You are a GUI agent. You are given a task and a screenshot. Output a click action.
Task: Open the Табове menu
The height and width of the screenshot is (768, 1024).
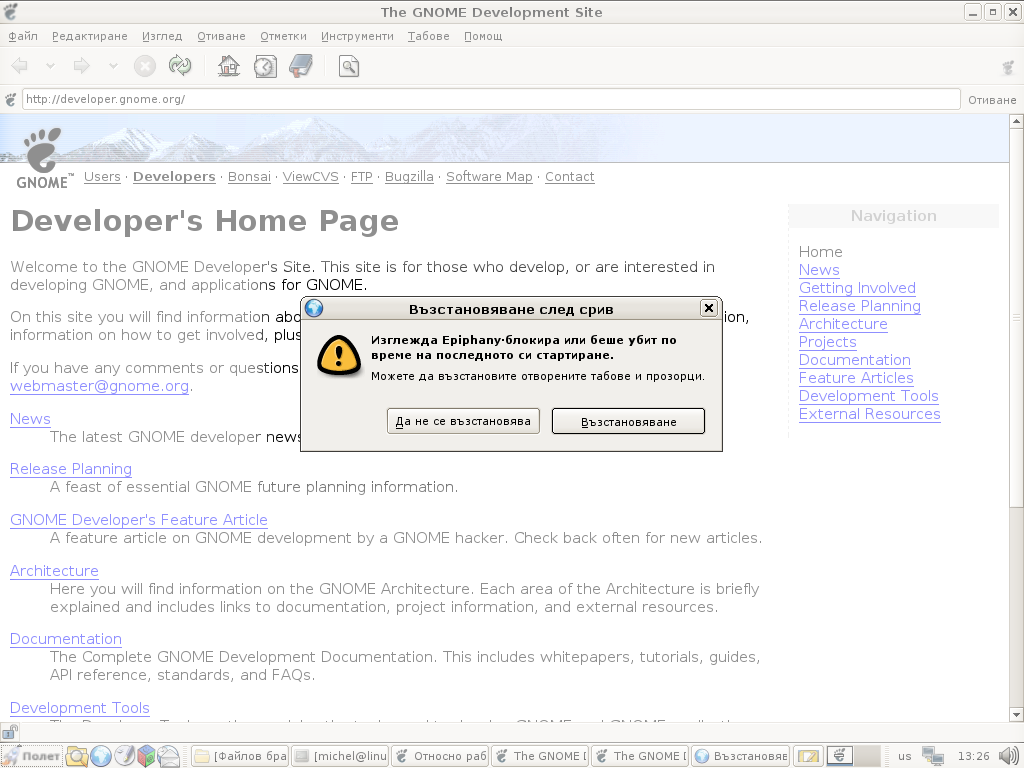tap(428, 37)
